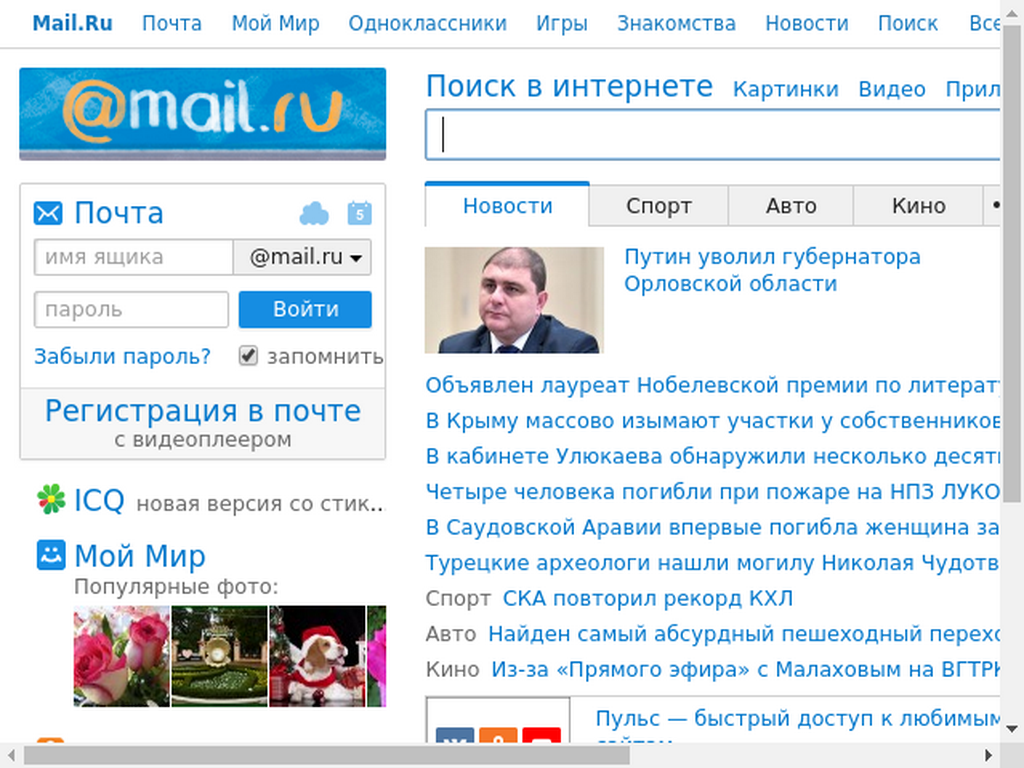Focus the internet search input box
This screenshot has width=1024, height=768.
pos(712,135)
